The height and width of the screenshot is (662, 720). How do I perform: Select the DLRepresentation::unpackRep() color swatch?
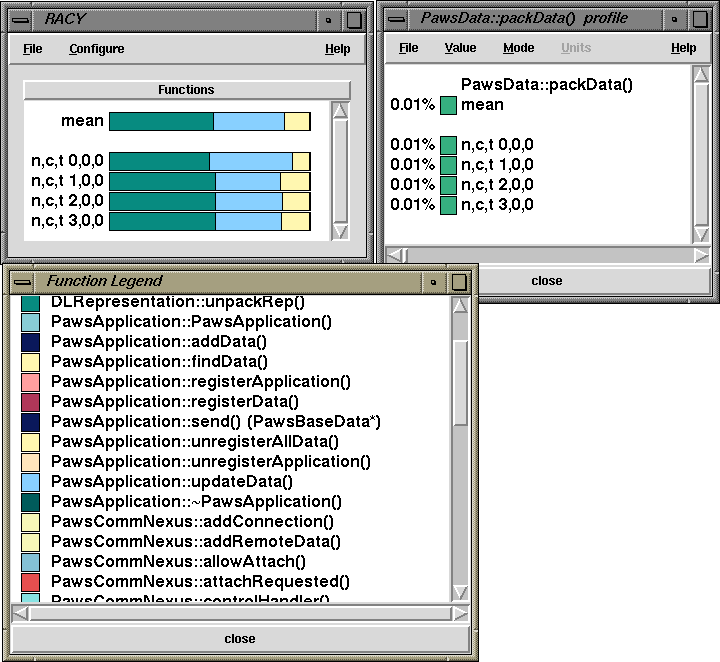pyautogui.click(x=30, y=302)
